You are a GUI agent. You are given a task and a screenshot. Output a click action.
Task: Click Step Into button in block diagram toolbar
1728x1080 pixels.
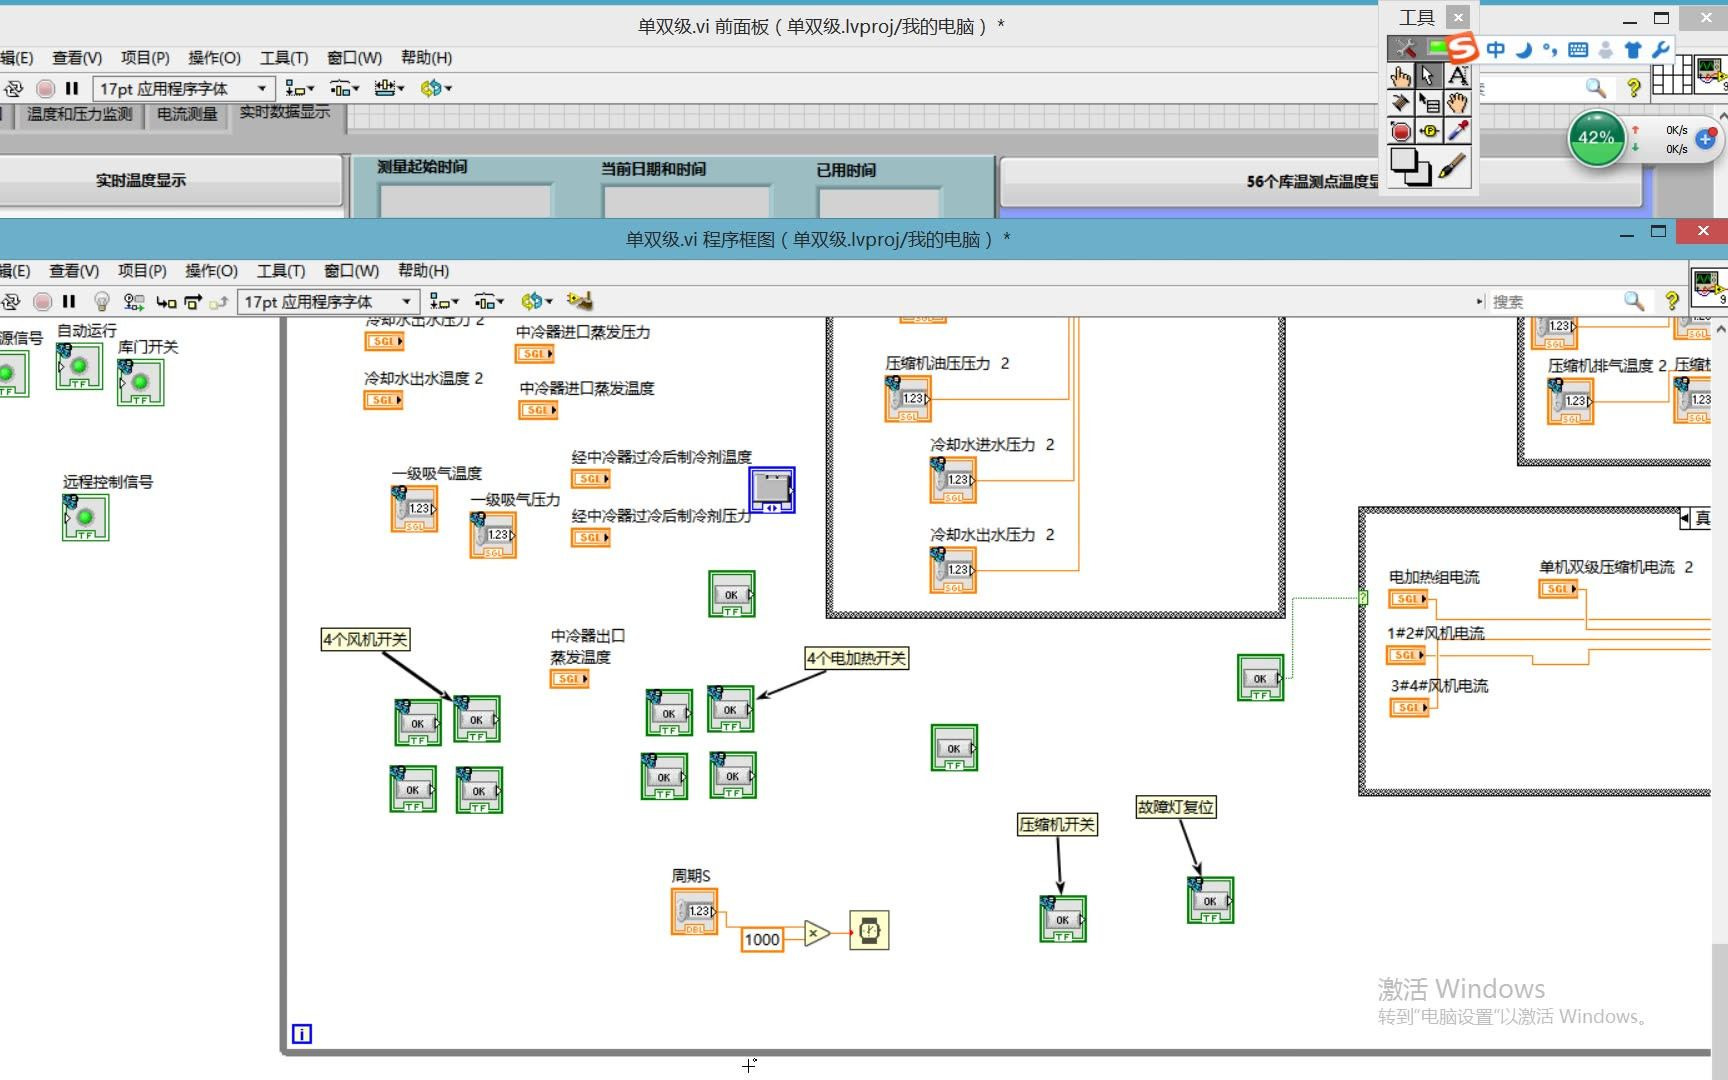pyautogui.click(x=166, y=301)
